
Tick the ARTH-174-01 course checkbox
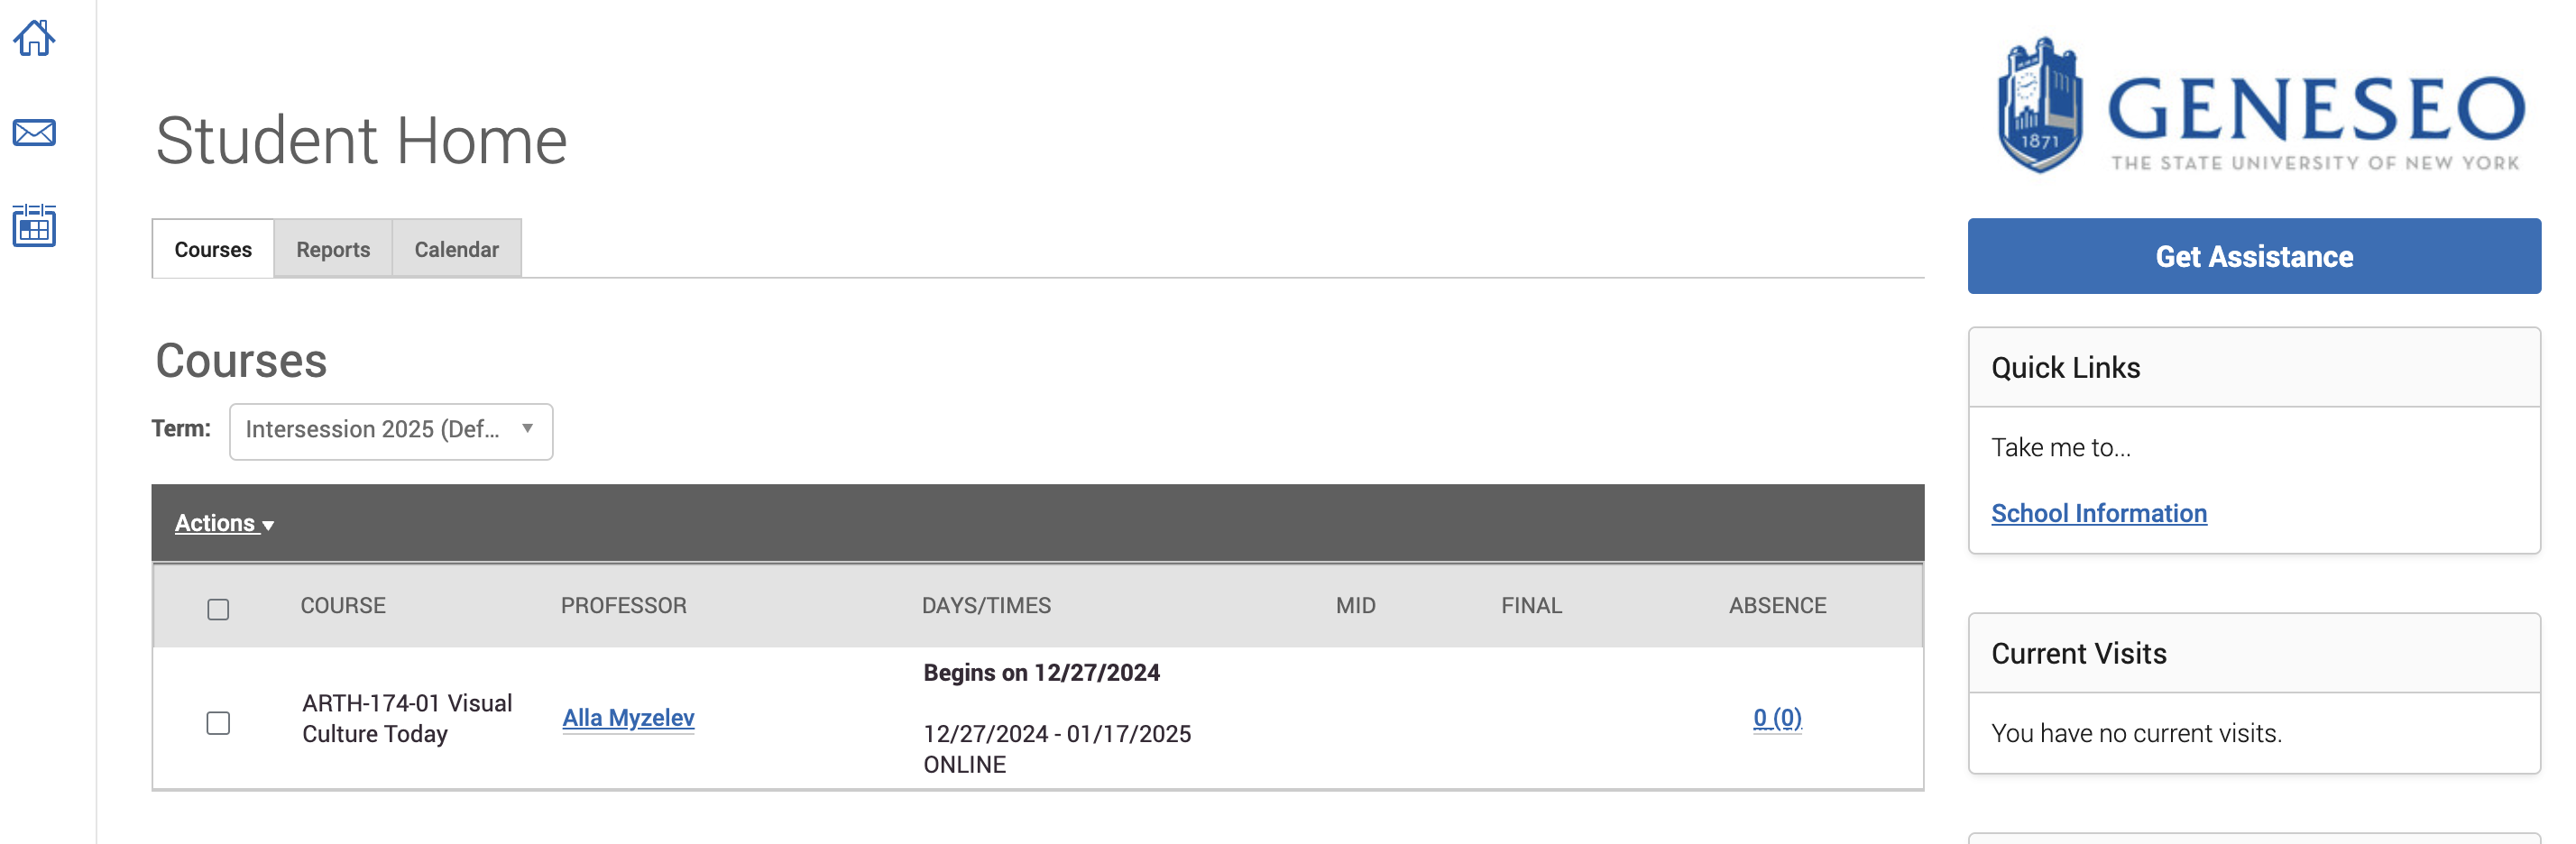218,722
